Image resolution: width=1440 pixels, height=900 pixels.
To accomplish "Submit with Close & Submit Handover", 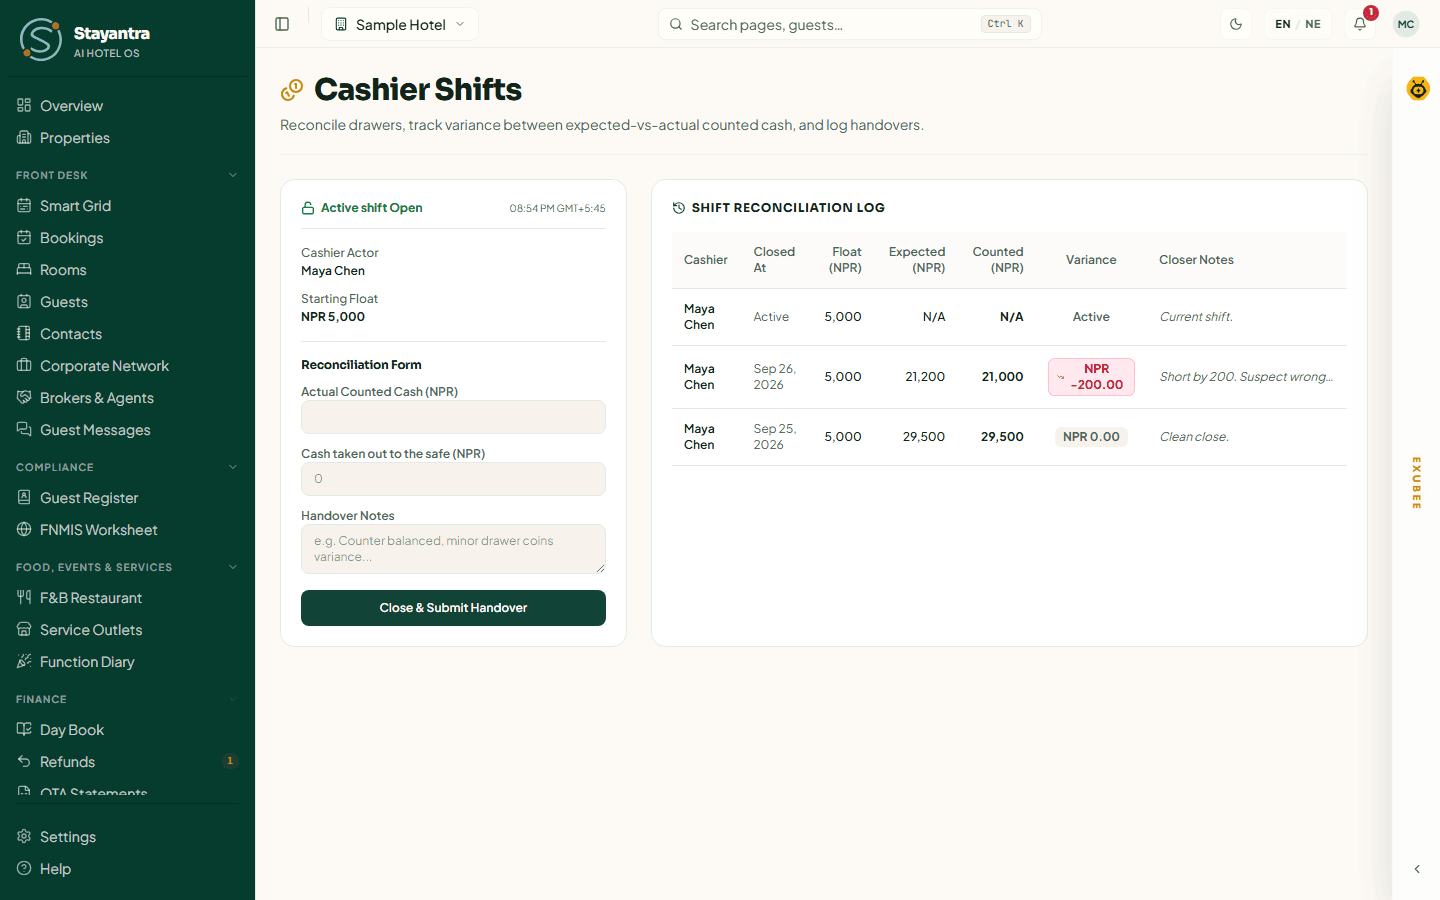I will point(453,608).
